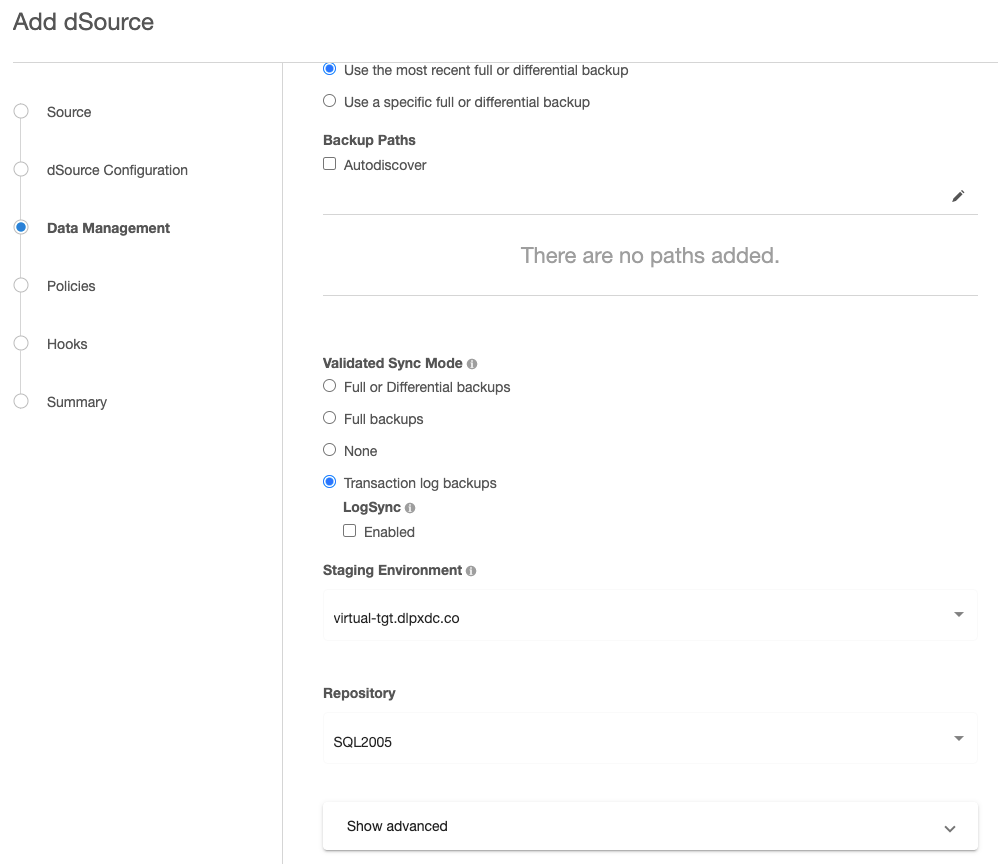Enable the Autodiscover checkbox
Screen dimensions: 998x864
pyautogui.click(x=329, y=163)
